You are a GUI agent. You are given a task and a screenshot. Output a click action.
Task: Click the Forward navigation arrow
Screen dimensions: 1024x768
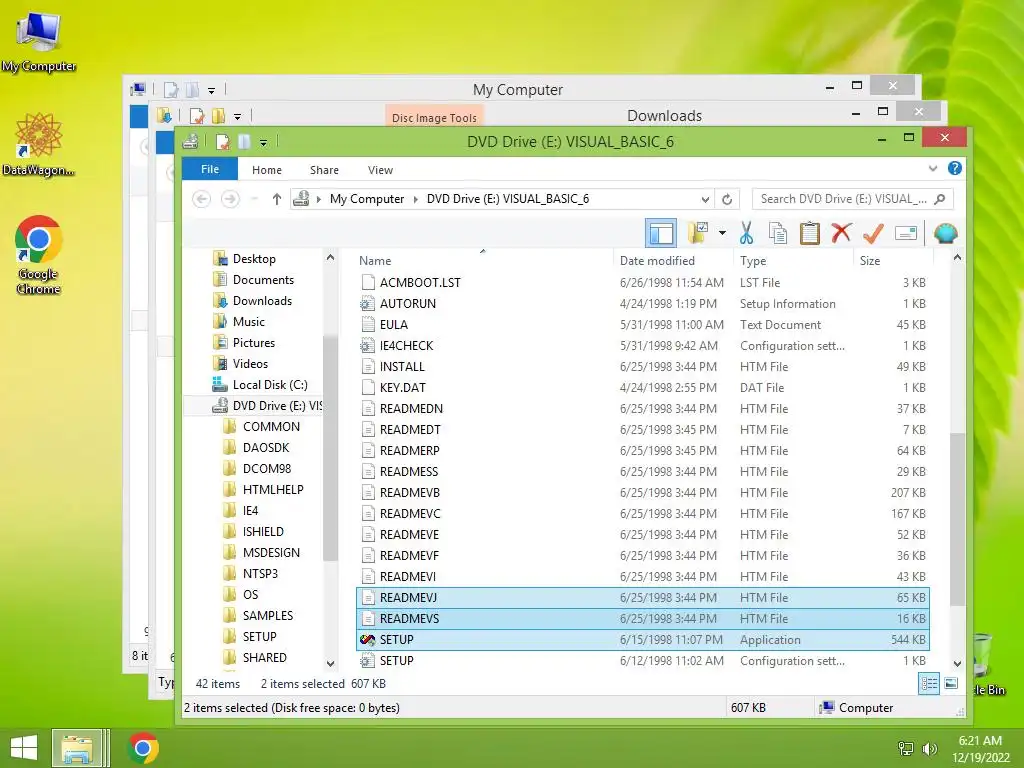pyautogui.click(x=230, y=199)
